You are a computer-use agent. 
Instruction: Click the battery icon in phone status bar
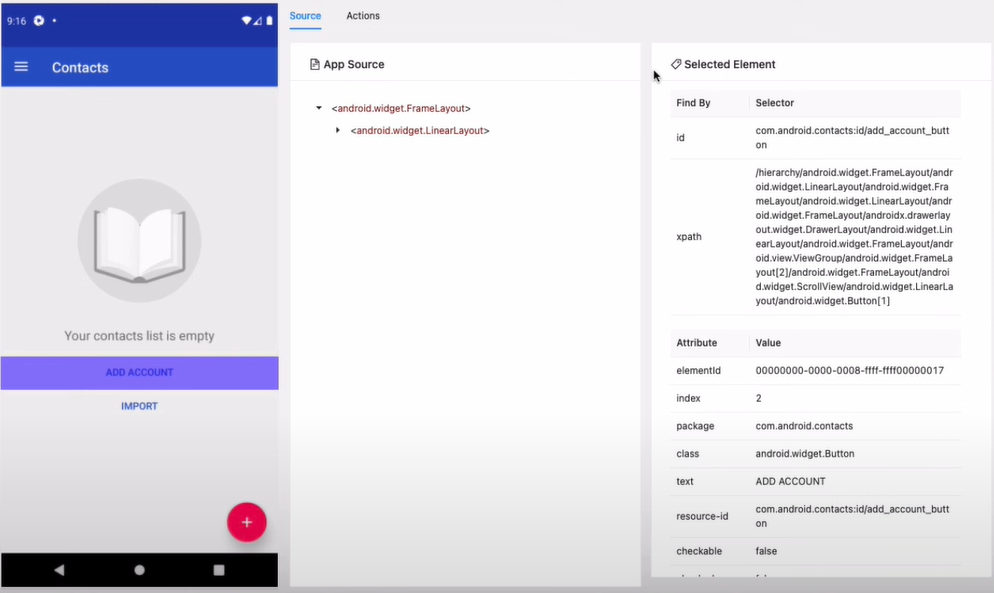tap(269, 21)
